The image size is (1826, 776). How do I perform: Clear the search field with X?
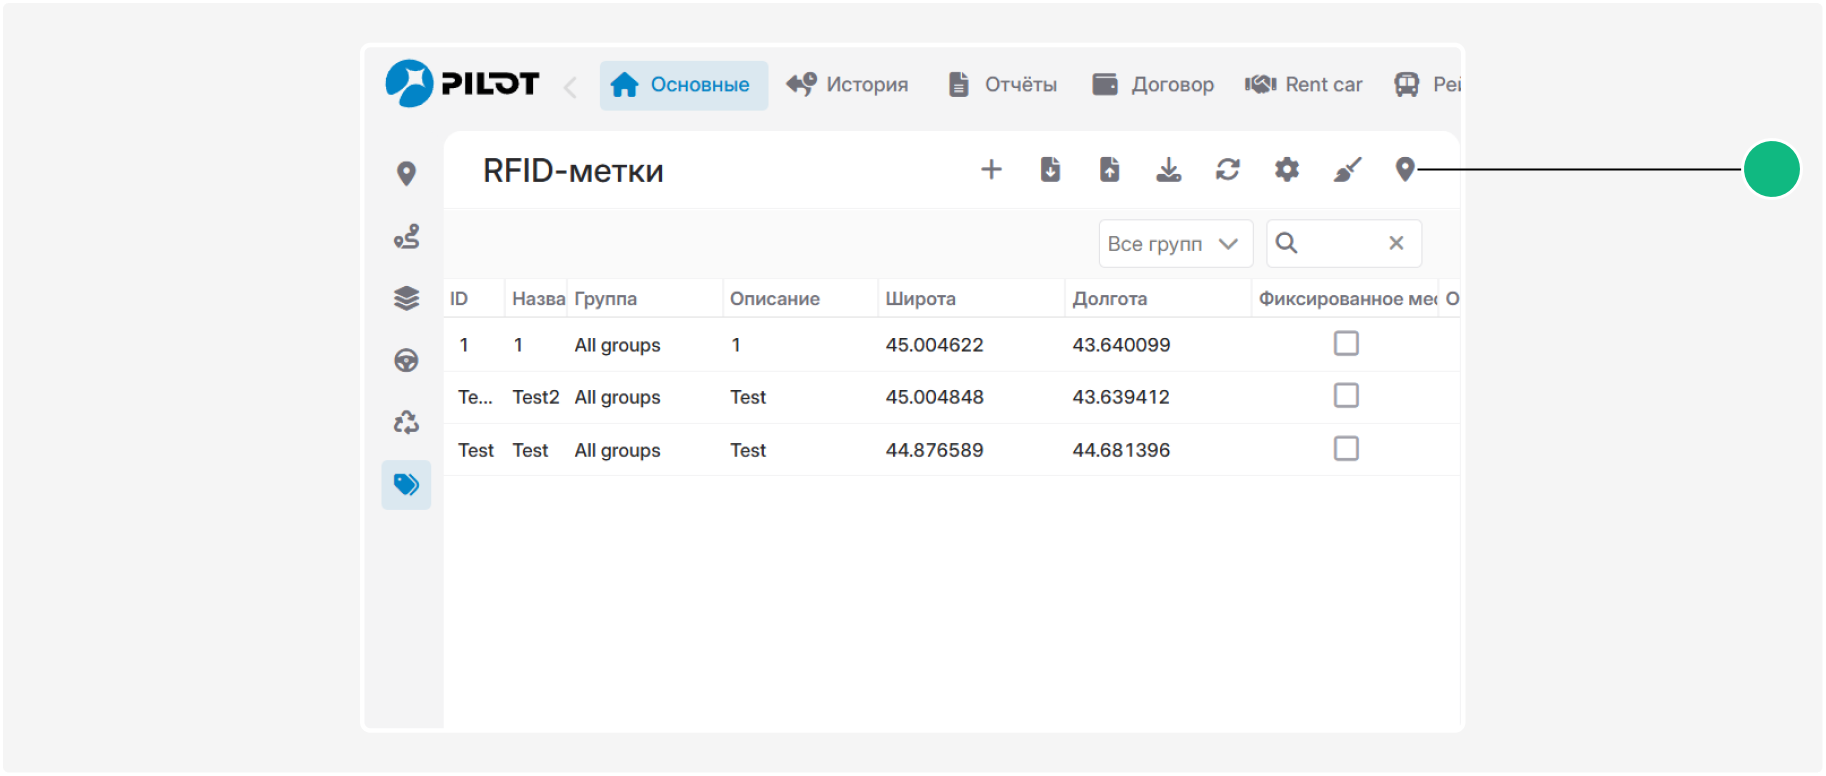(x=1396, y=243)
